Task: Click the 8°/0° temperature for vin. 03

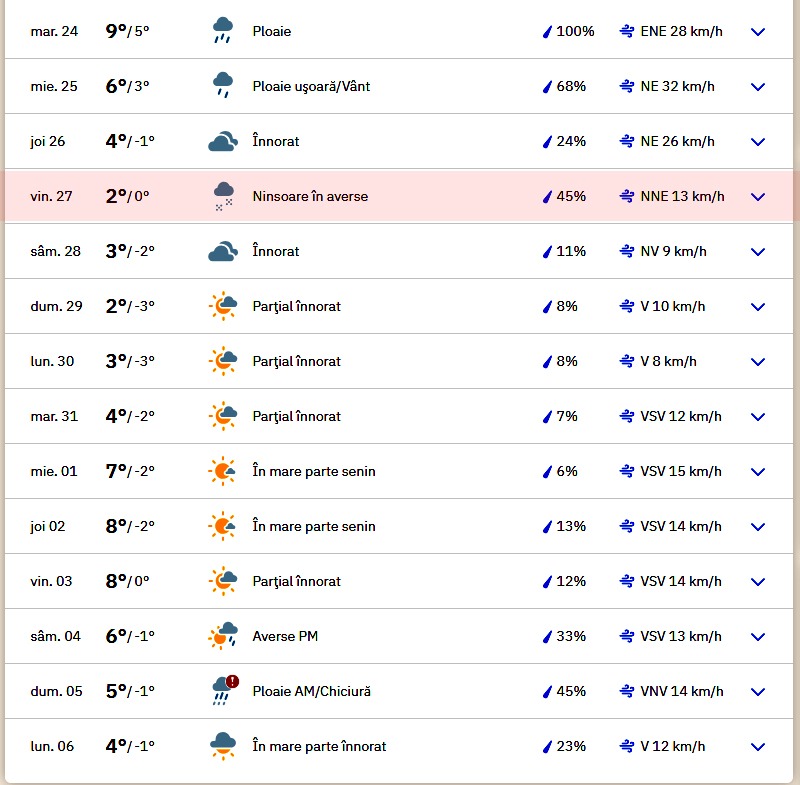Action: pos(128,581)
